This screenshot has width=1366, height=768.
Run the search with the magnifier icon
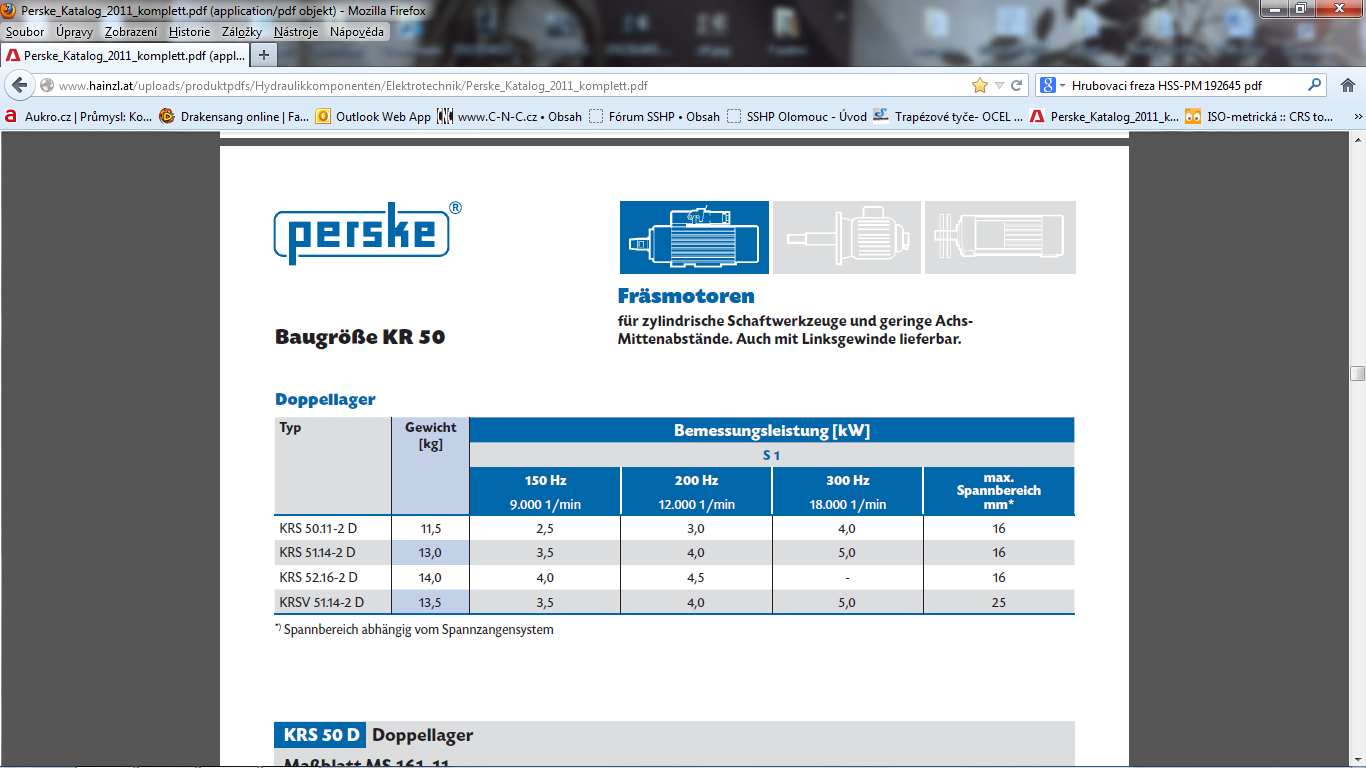coord(1315,86)
